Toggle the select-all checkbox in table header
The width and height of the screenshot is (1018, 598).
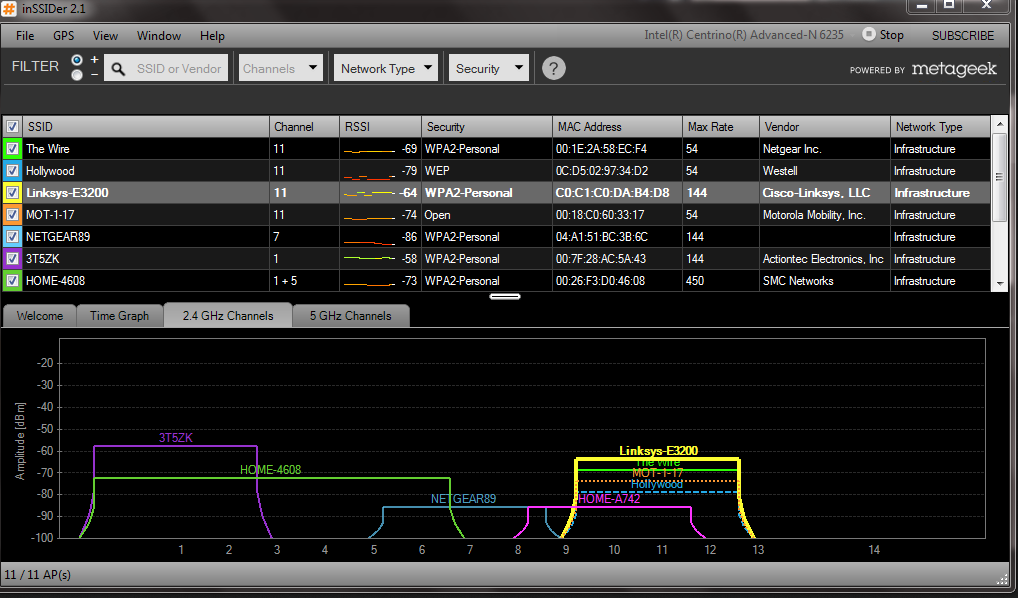pos(12,127)
